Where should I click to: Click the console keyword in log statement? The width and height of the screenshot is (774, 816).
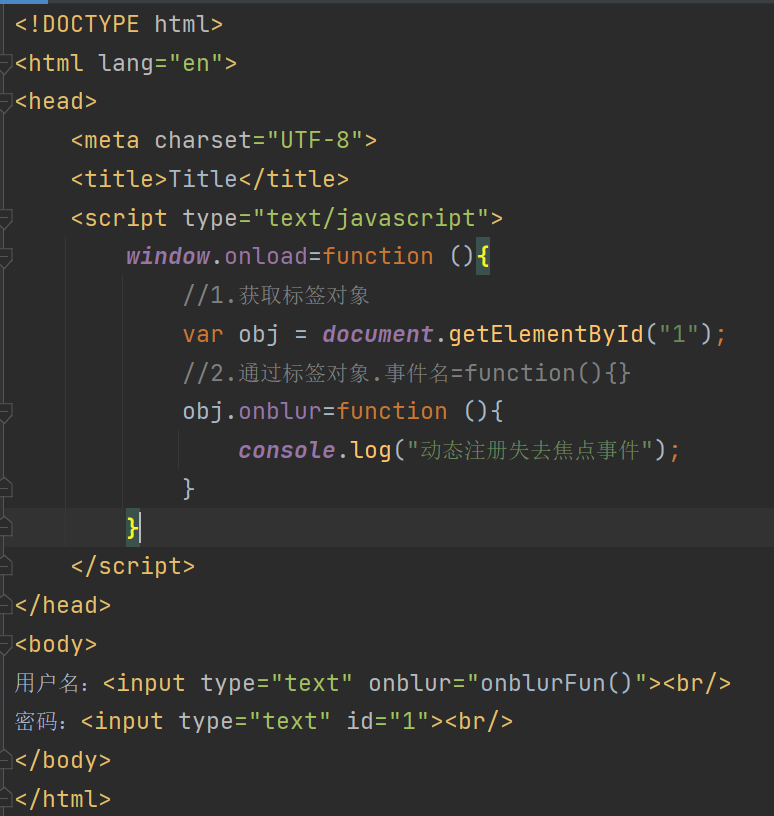[286, 450]
